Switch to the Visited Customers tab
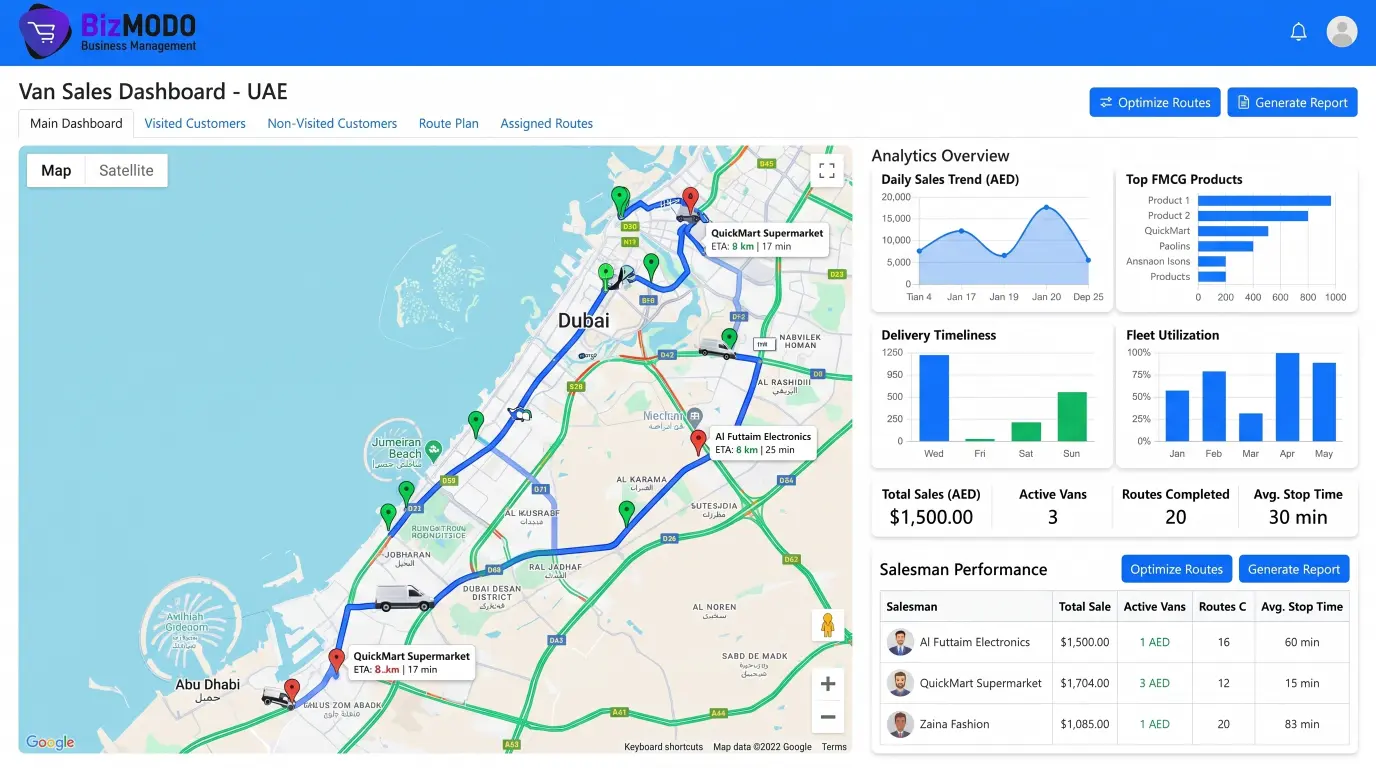The height and width of the screenshot is (768, 1376). [195, 123]
